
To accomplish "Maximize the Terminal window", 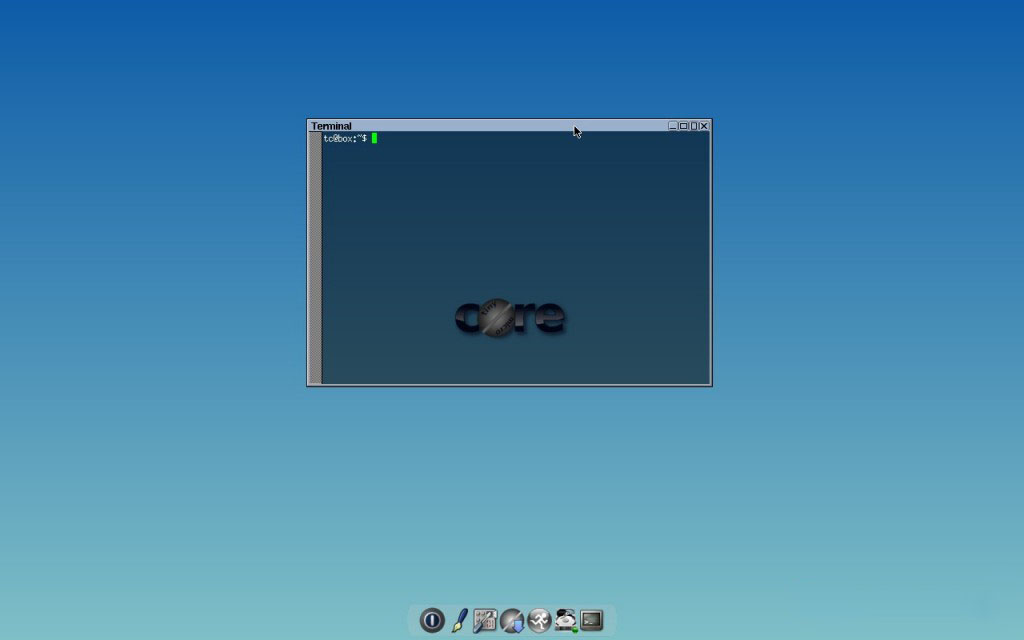I will [x=684, y=126].
